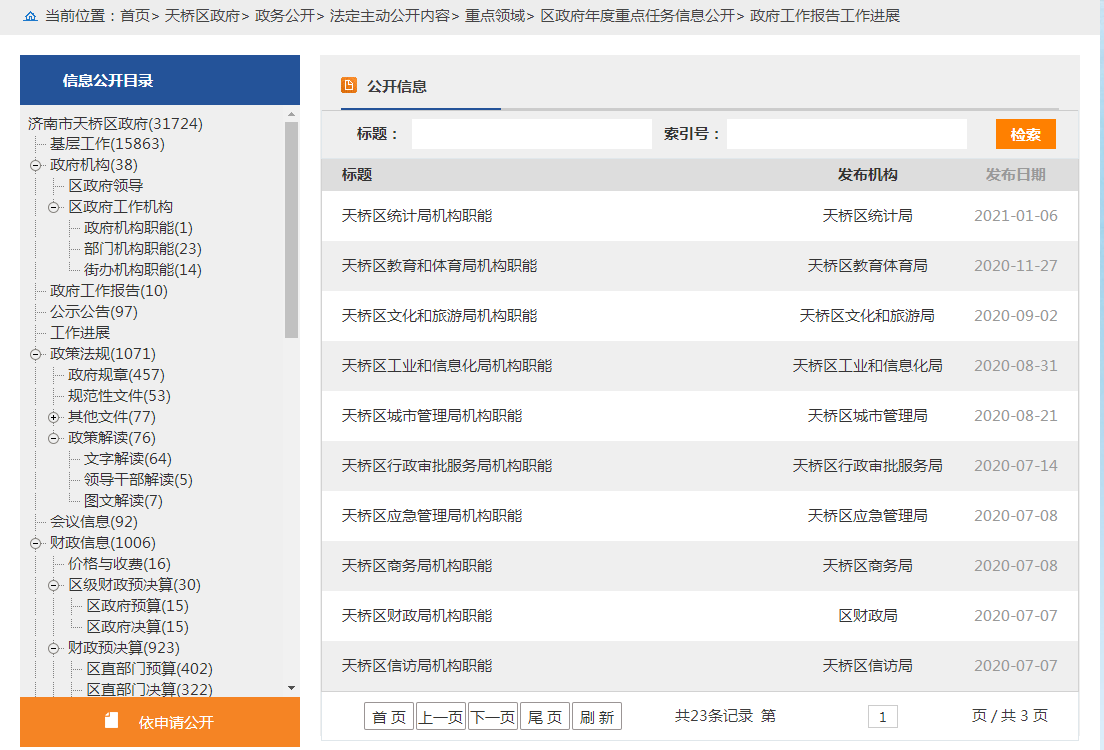The width and height of the screenshot is (1104, 750).
Task: Select 区政府决算(15) in the tree
Action: coord(137,627)
